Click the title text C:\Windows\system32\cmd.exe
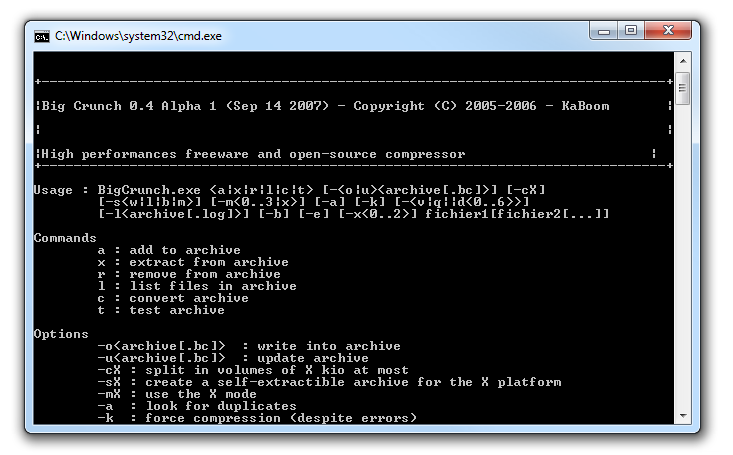This screenshot has width=733, height=455. (138, 36)
